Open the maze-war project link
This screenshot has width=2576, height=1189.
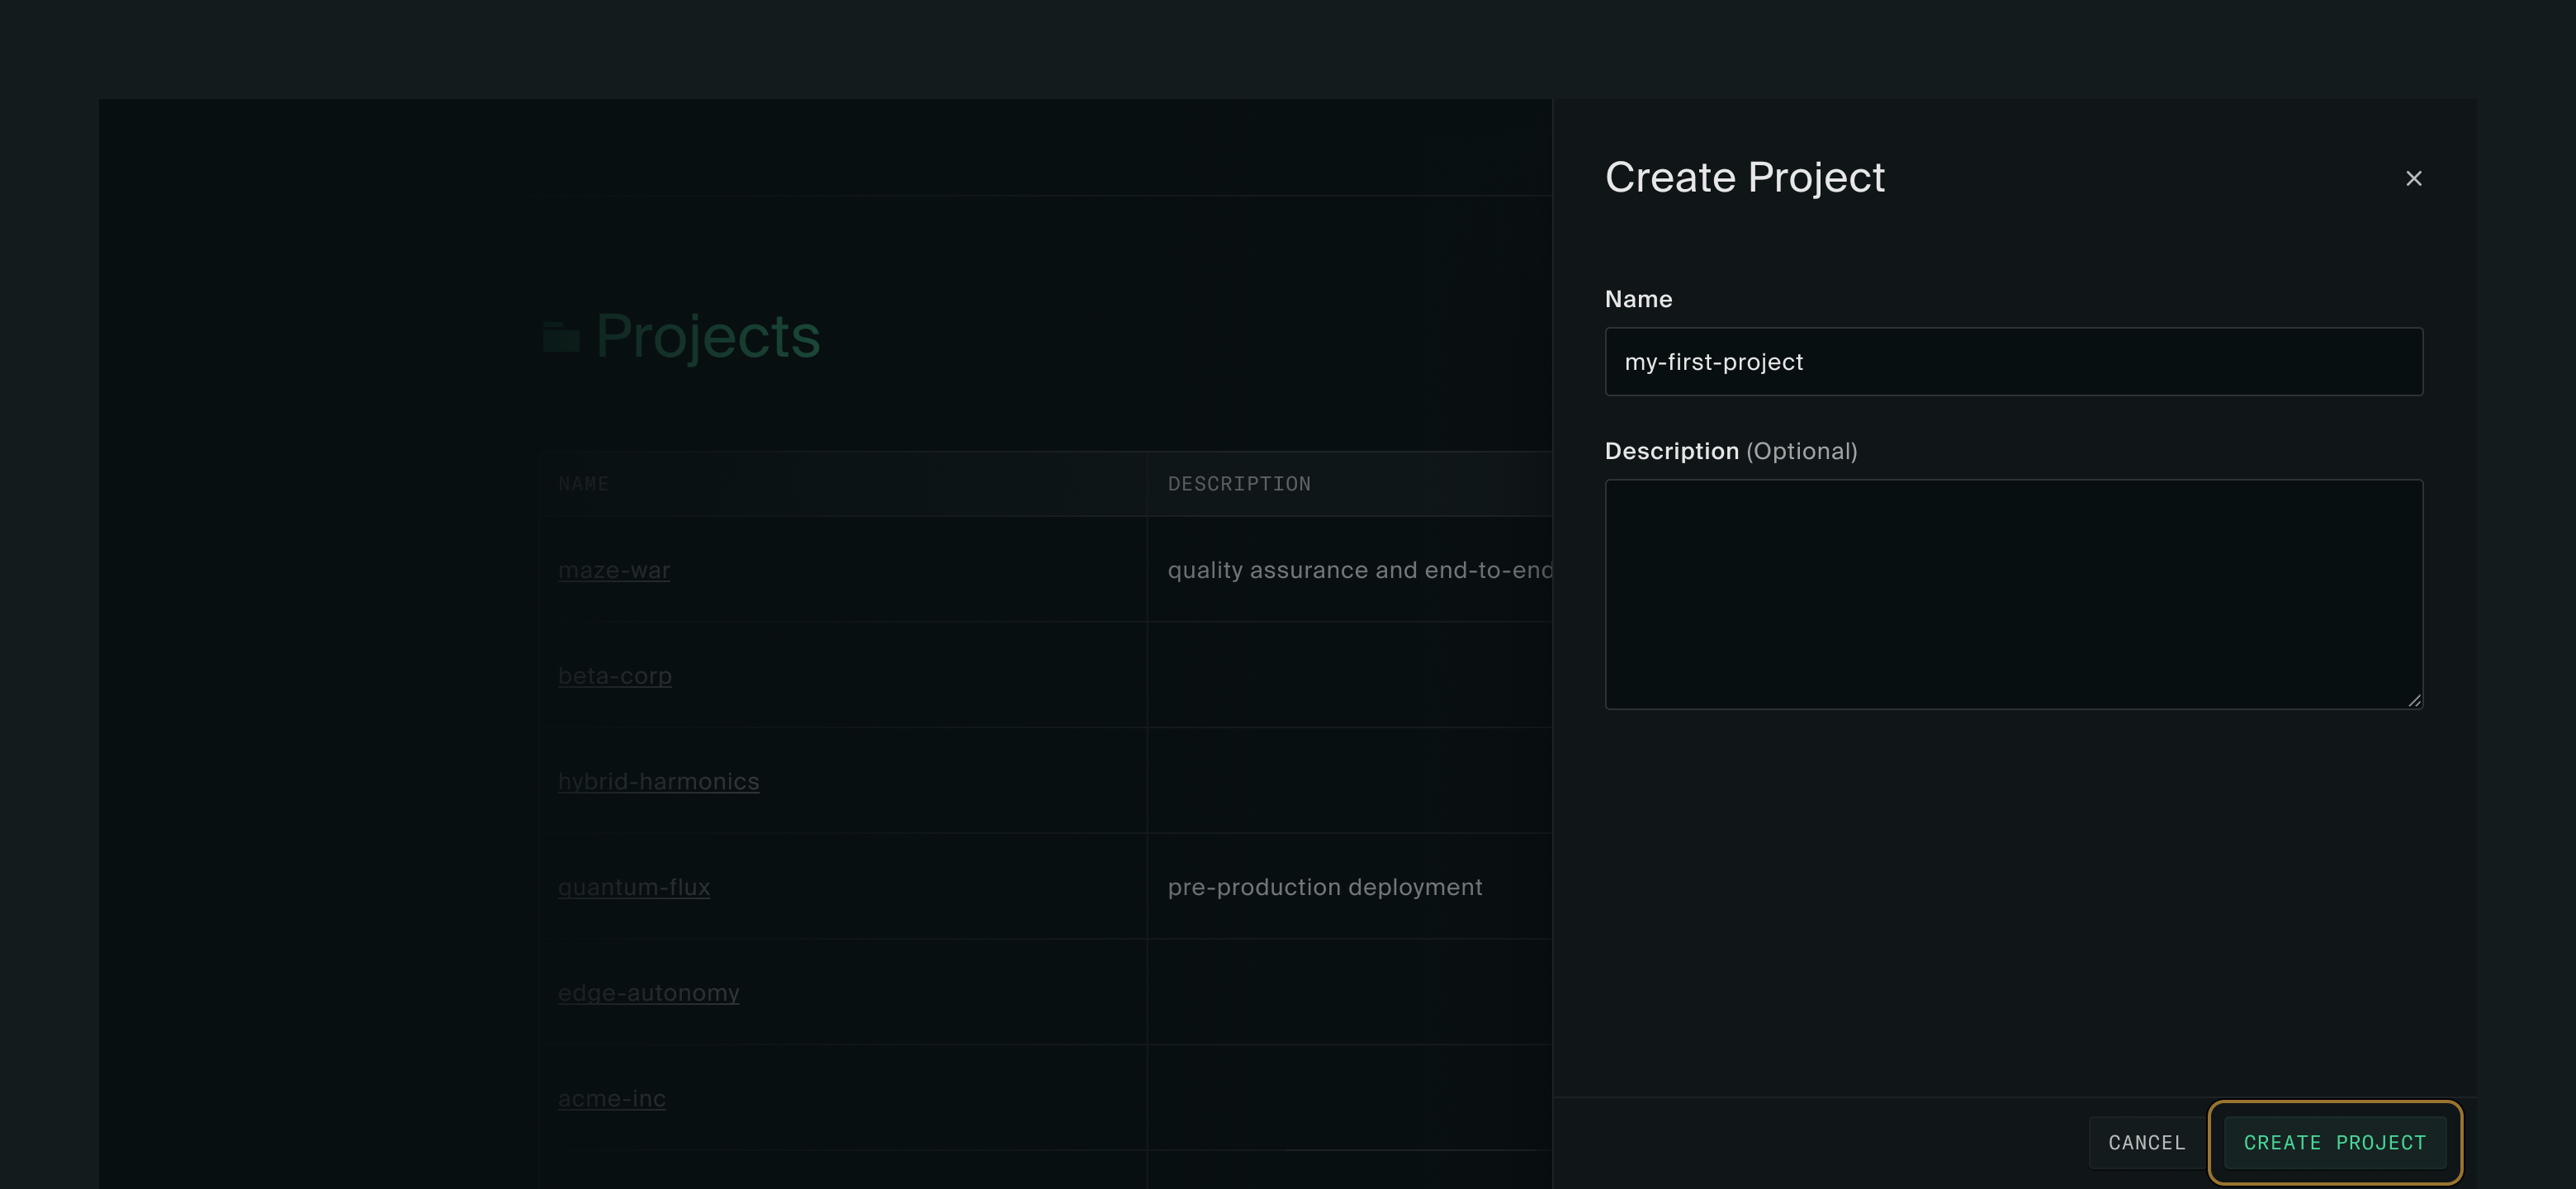(x=614, y=570)
